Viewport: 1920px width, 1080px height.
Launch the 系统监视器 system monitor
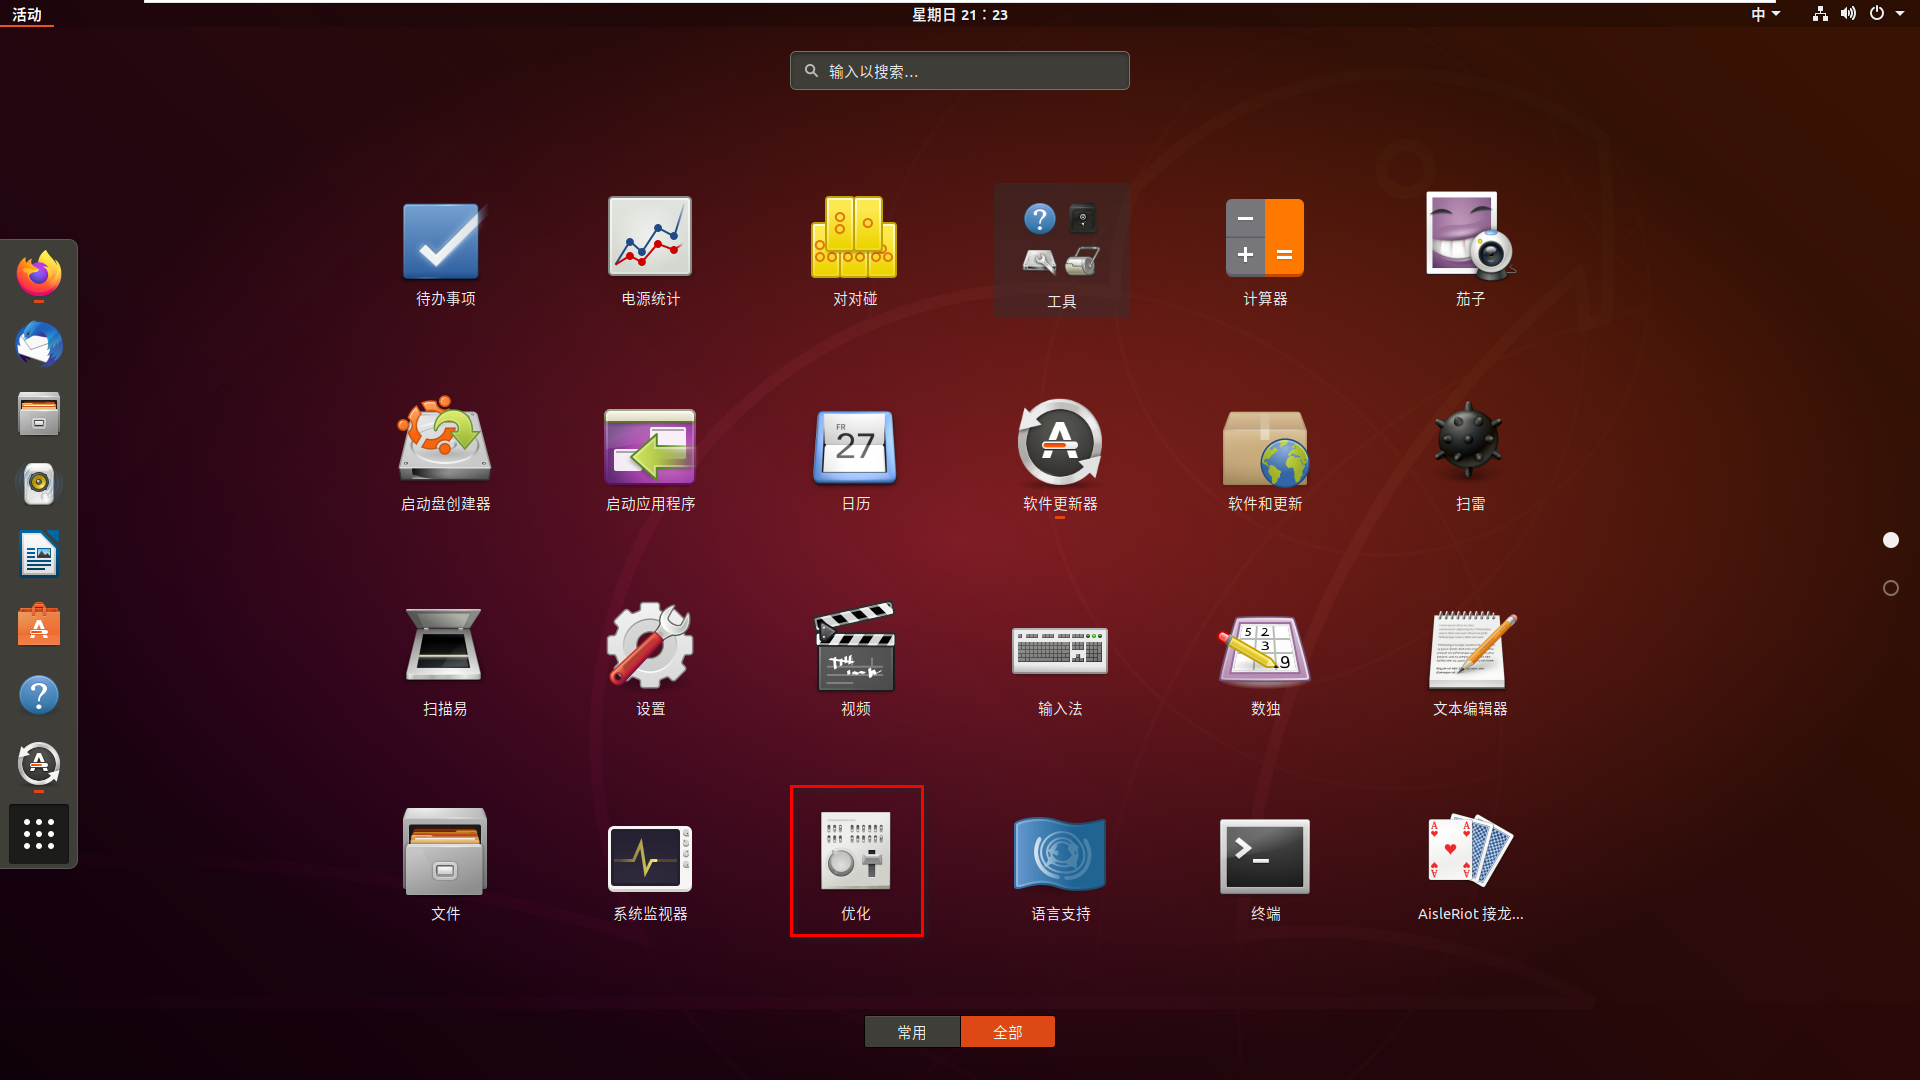pyautogui.click(x=650, y=858)
